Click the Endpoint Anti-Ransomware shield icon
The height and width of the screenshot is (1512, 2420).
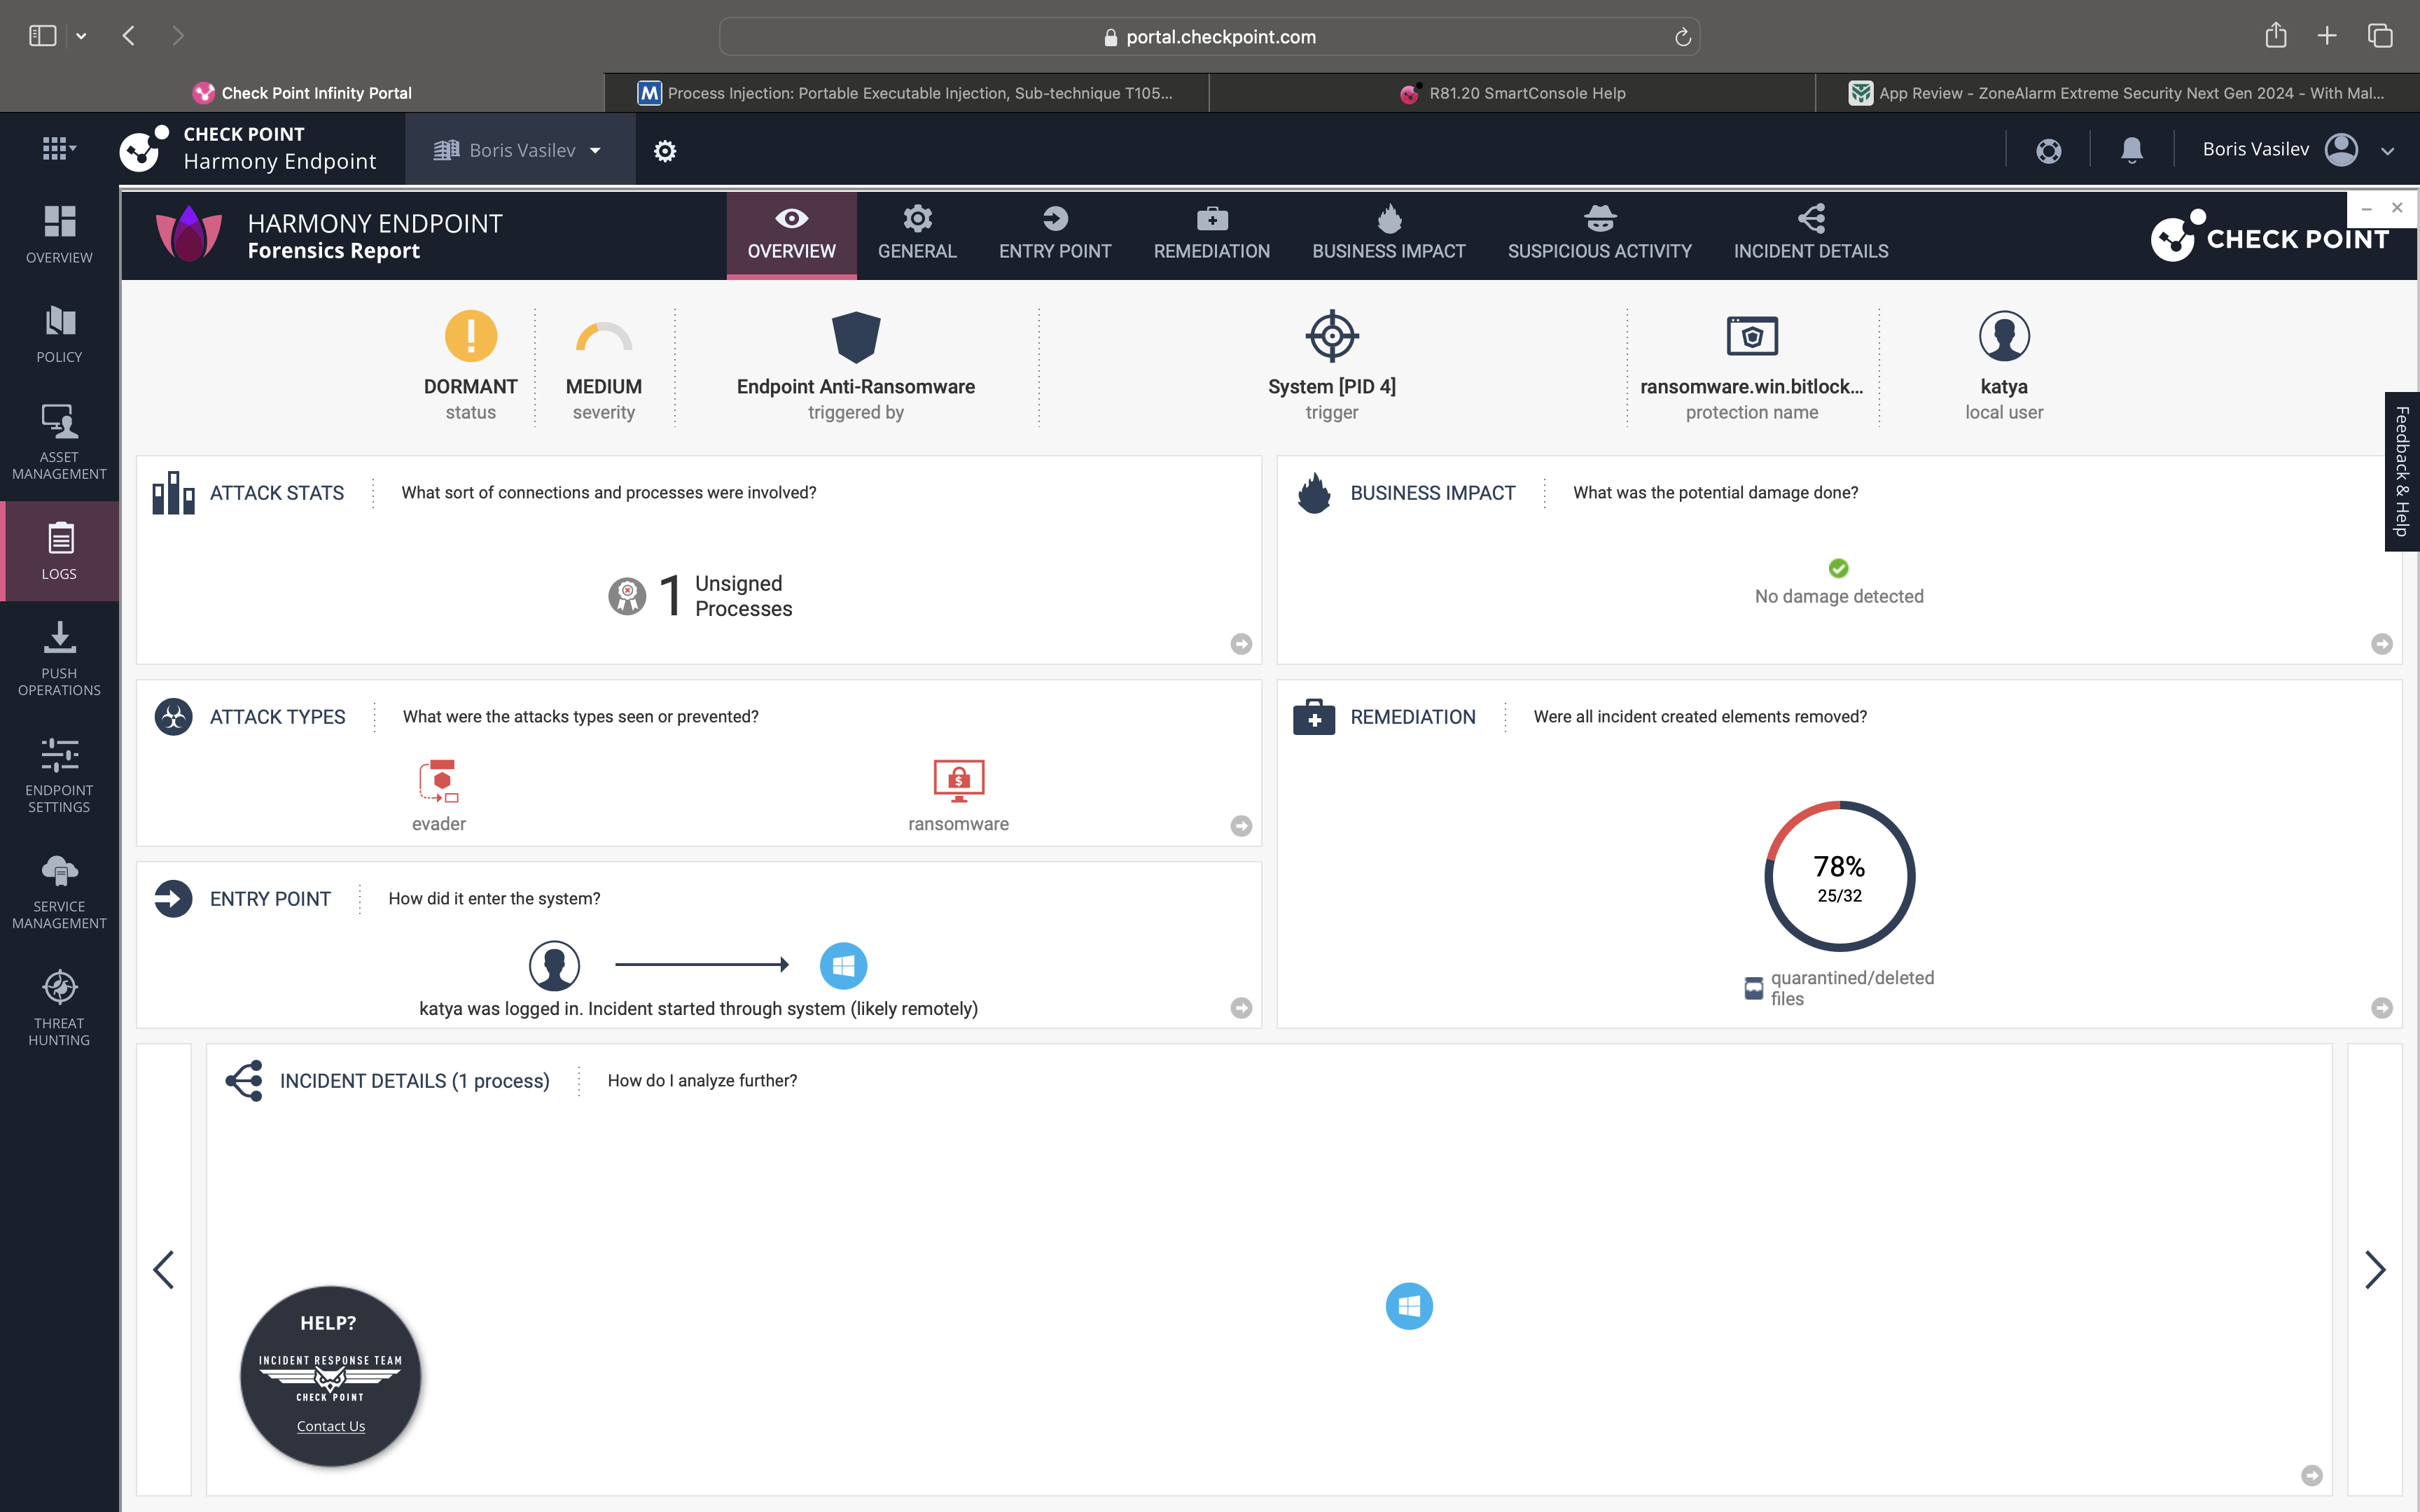click(x=856, y=336)
